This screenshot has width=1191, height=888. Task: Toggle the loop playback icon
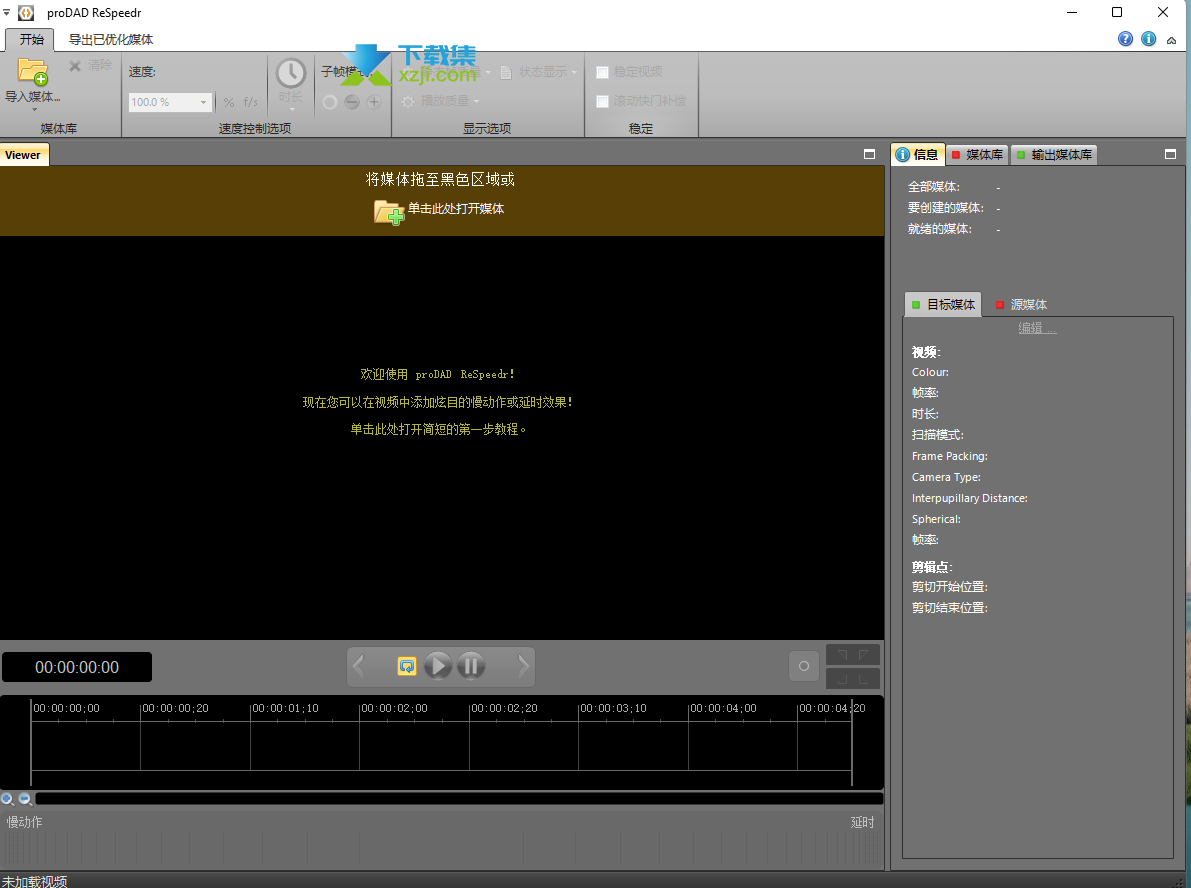[407, 666]
